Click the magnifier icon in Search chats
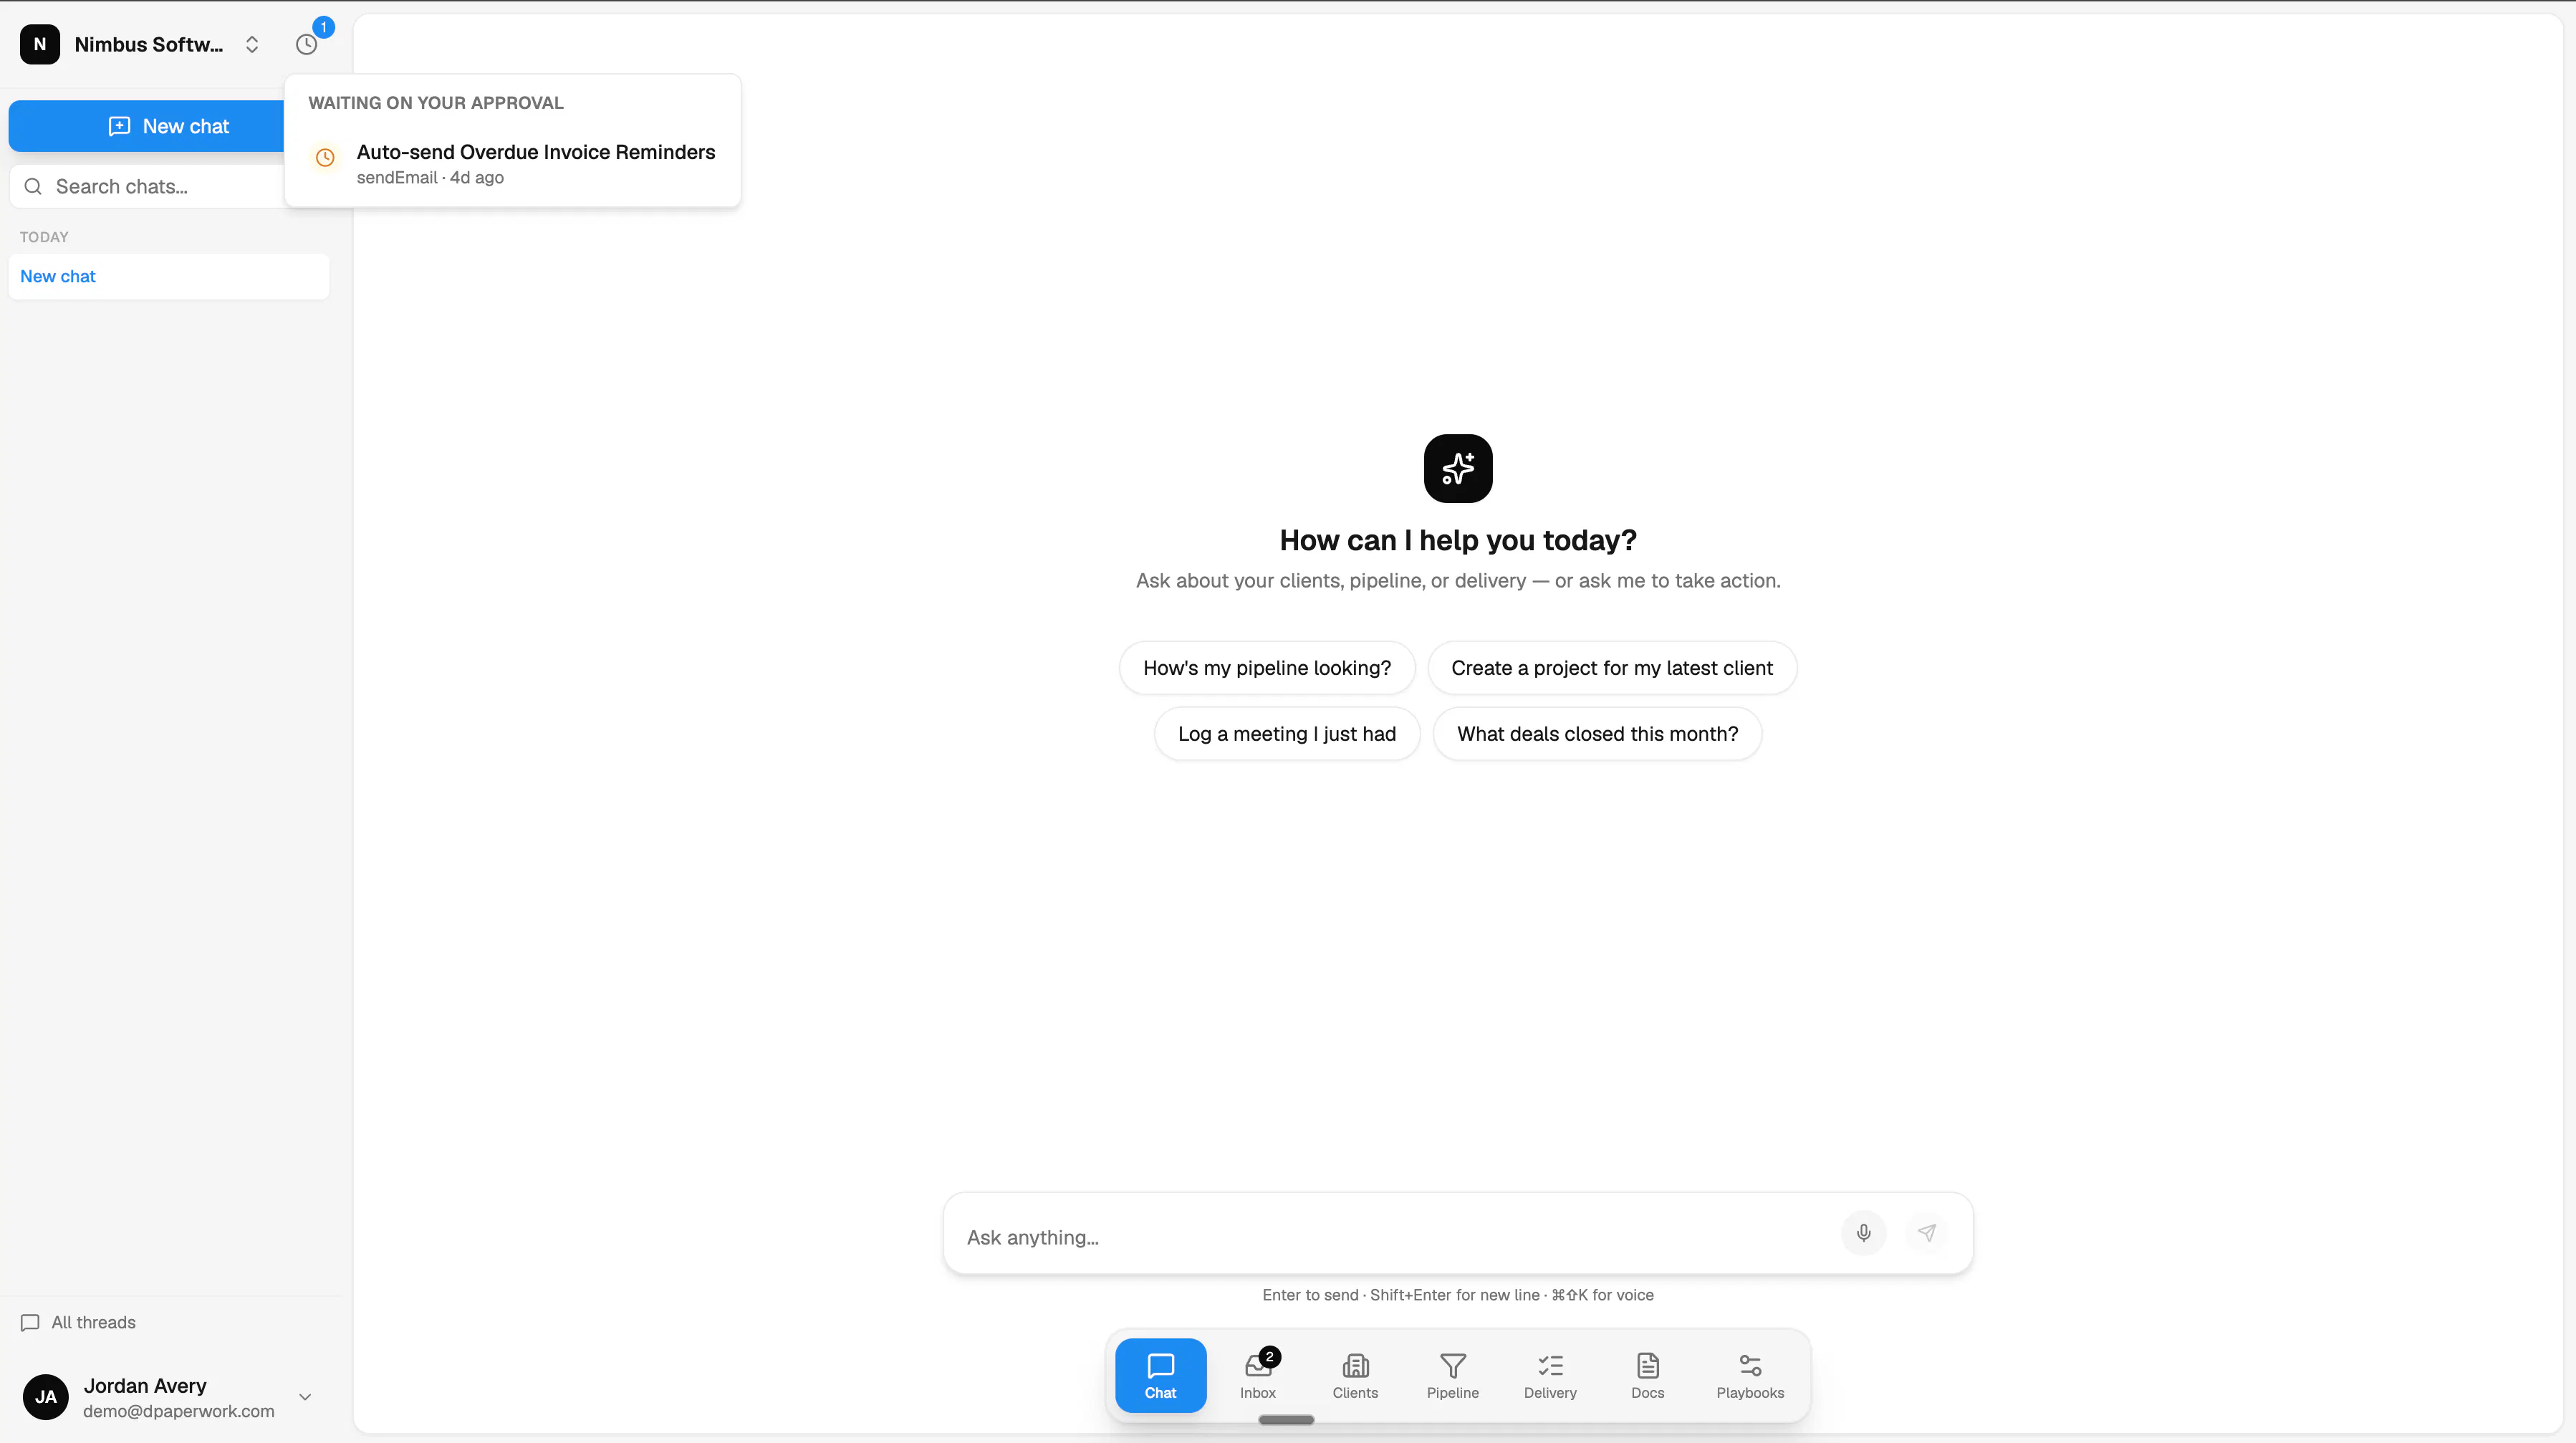The height and width of the screenshot is (1443, 2576). point(33,187)
